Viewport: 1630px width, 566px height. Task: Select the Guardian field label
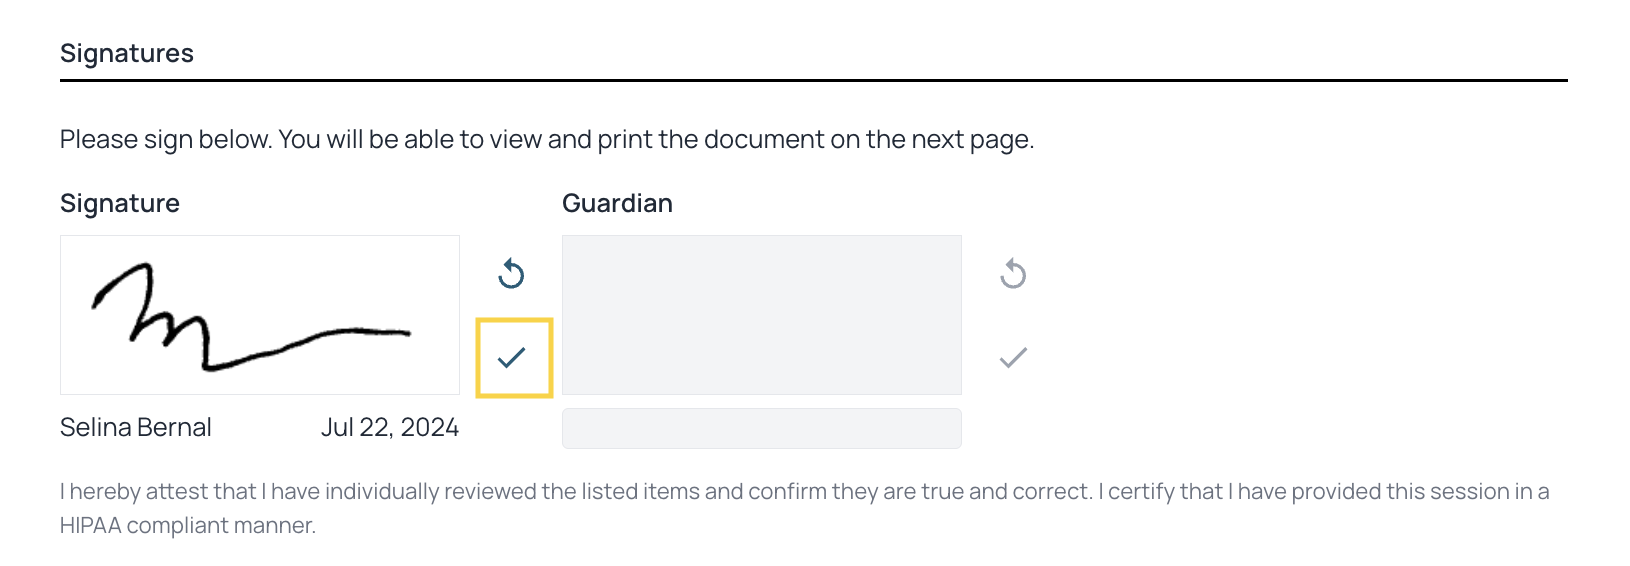tap(617, 203)
